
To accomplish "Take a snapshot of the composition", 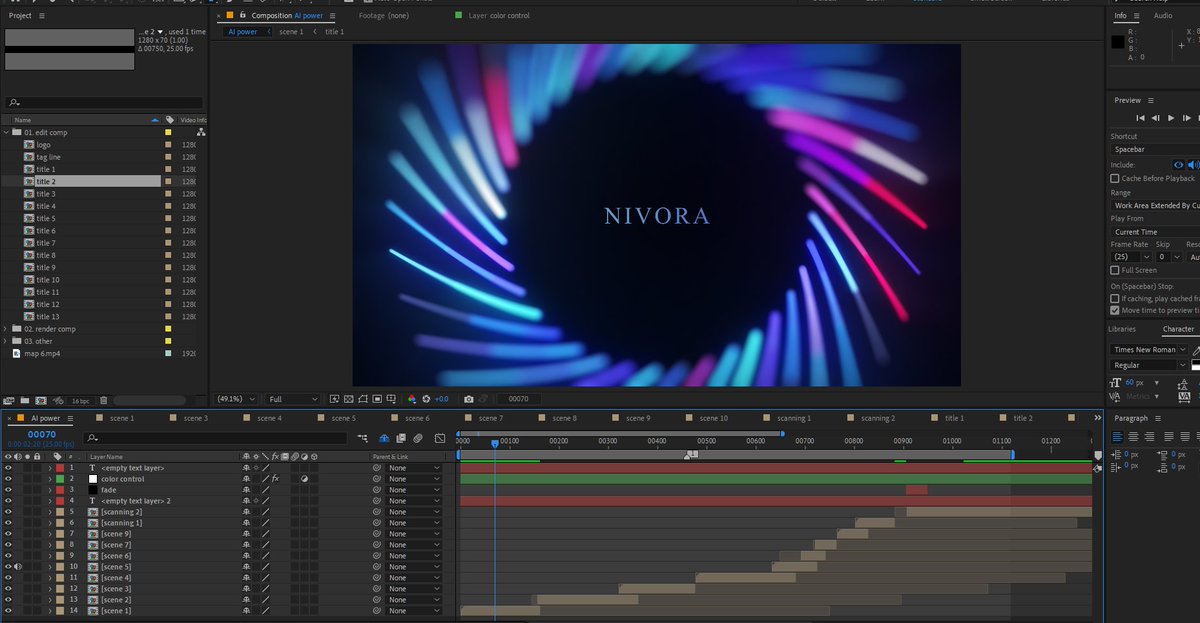I will point(468,398).
